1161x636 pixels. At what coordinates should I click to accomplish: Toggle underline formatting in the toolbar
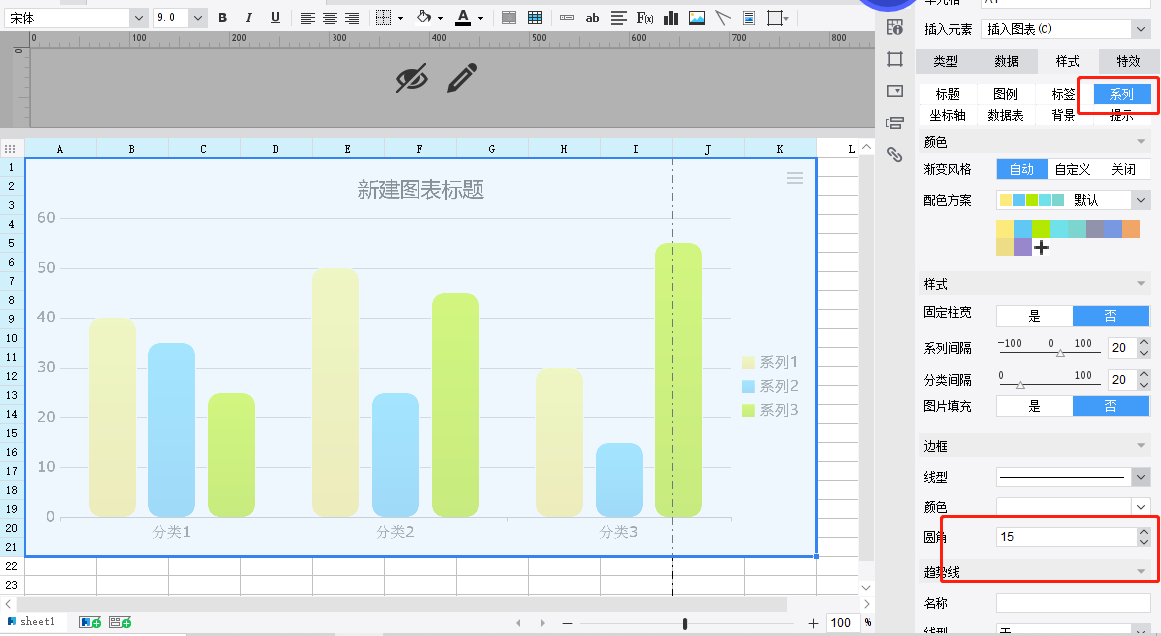click(275, 18)
